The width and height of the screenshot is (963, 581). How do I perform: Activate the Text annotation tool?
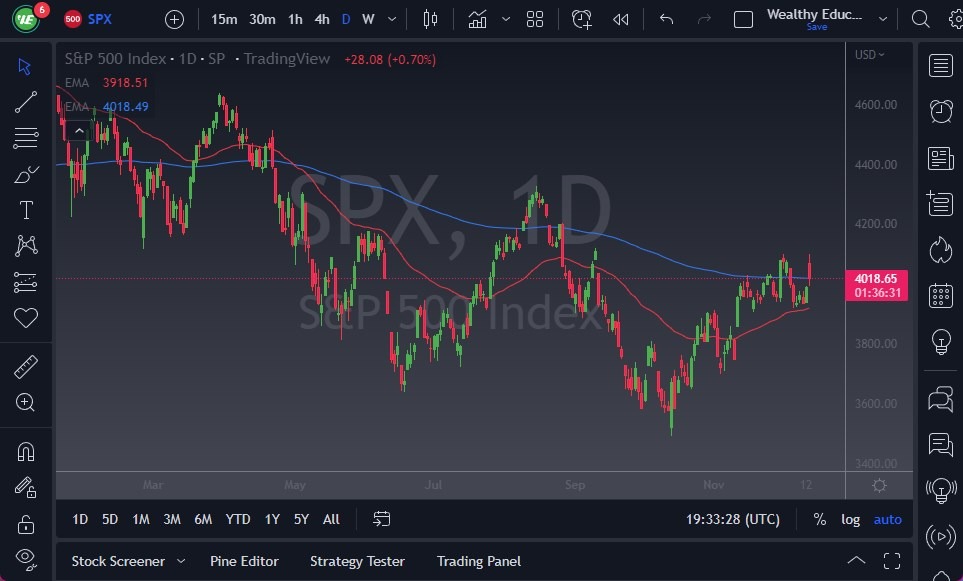pos(26,209)
